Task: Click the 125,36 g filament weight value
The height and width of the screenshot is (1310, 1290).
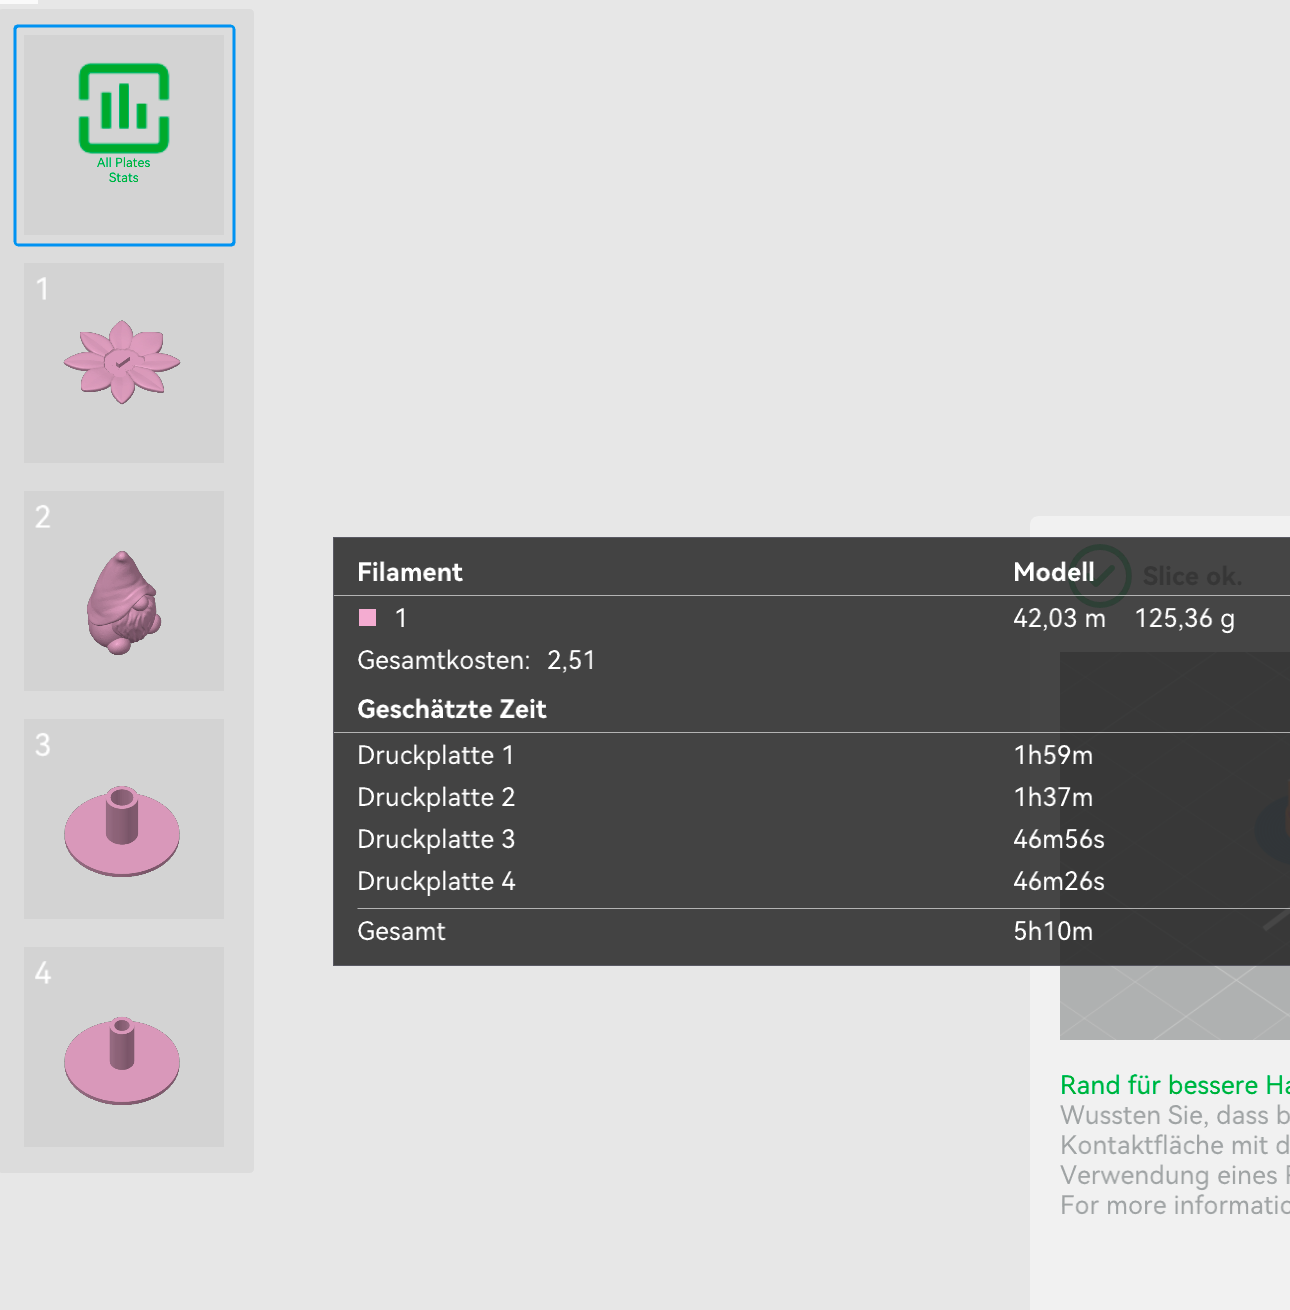Action: [x=1184, y=618]
